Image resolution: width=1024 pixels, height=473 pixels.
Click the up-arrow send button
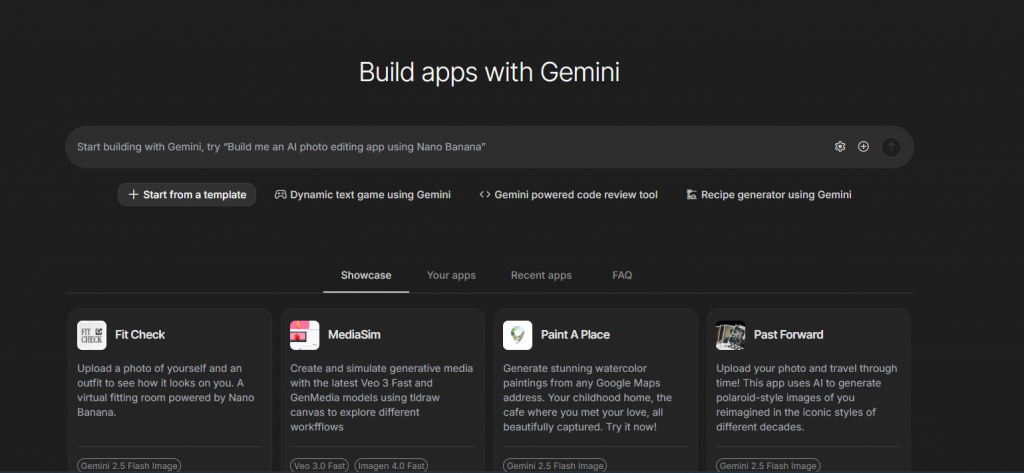point(891,147)
